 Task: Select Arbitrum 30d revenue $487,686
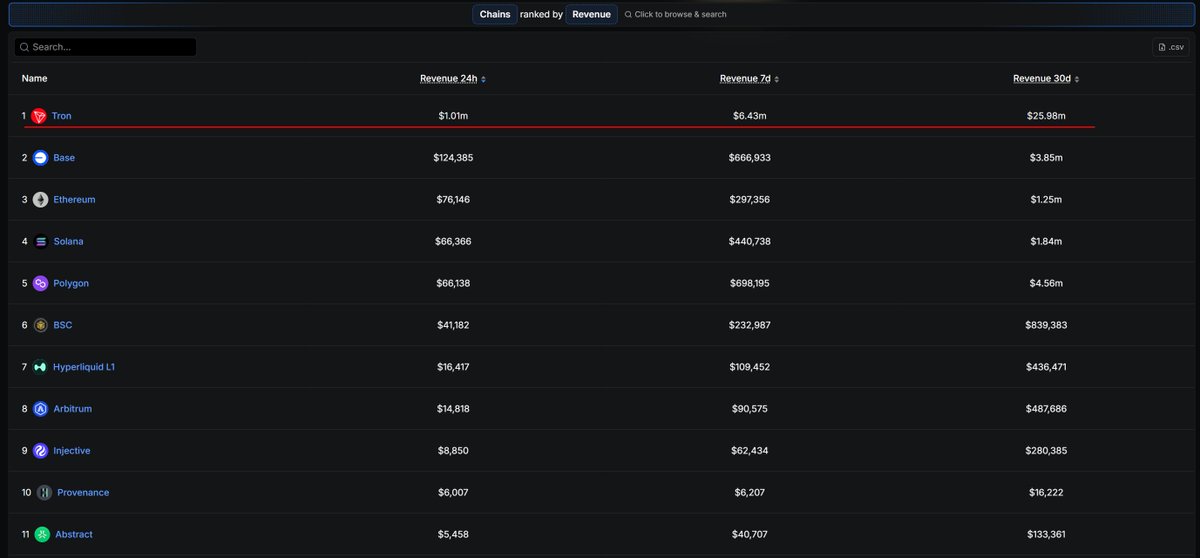pyautogui.click(x=1046, y=409)
